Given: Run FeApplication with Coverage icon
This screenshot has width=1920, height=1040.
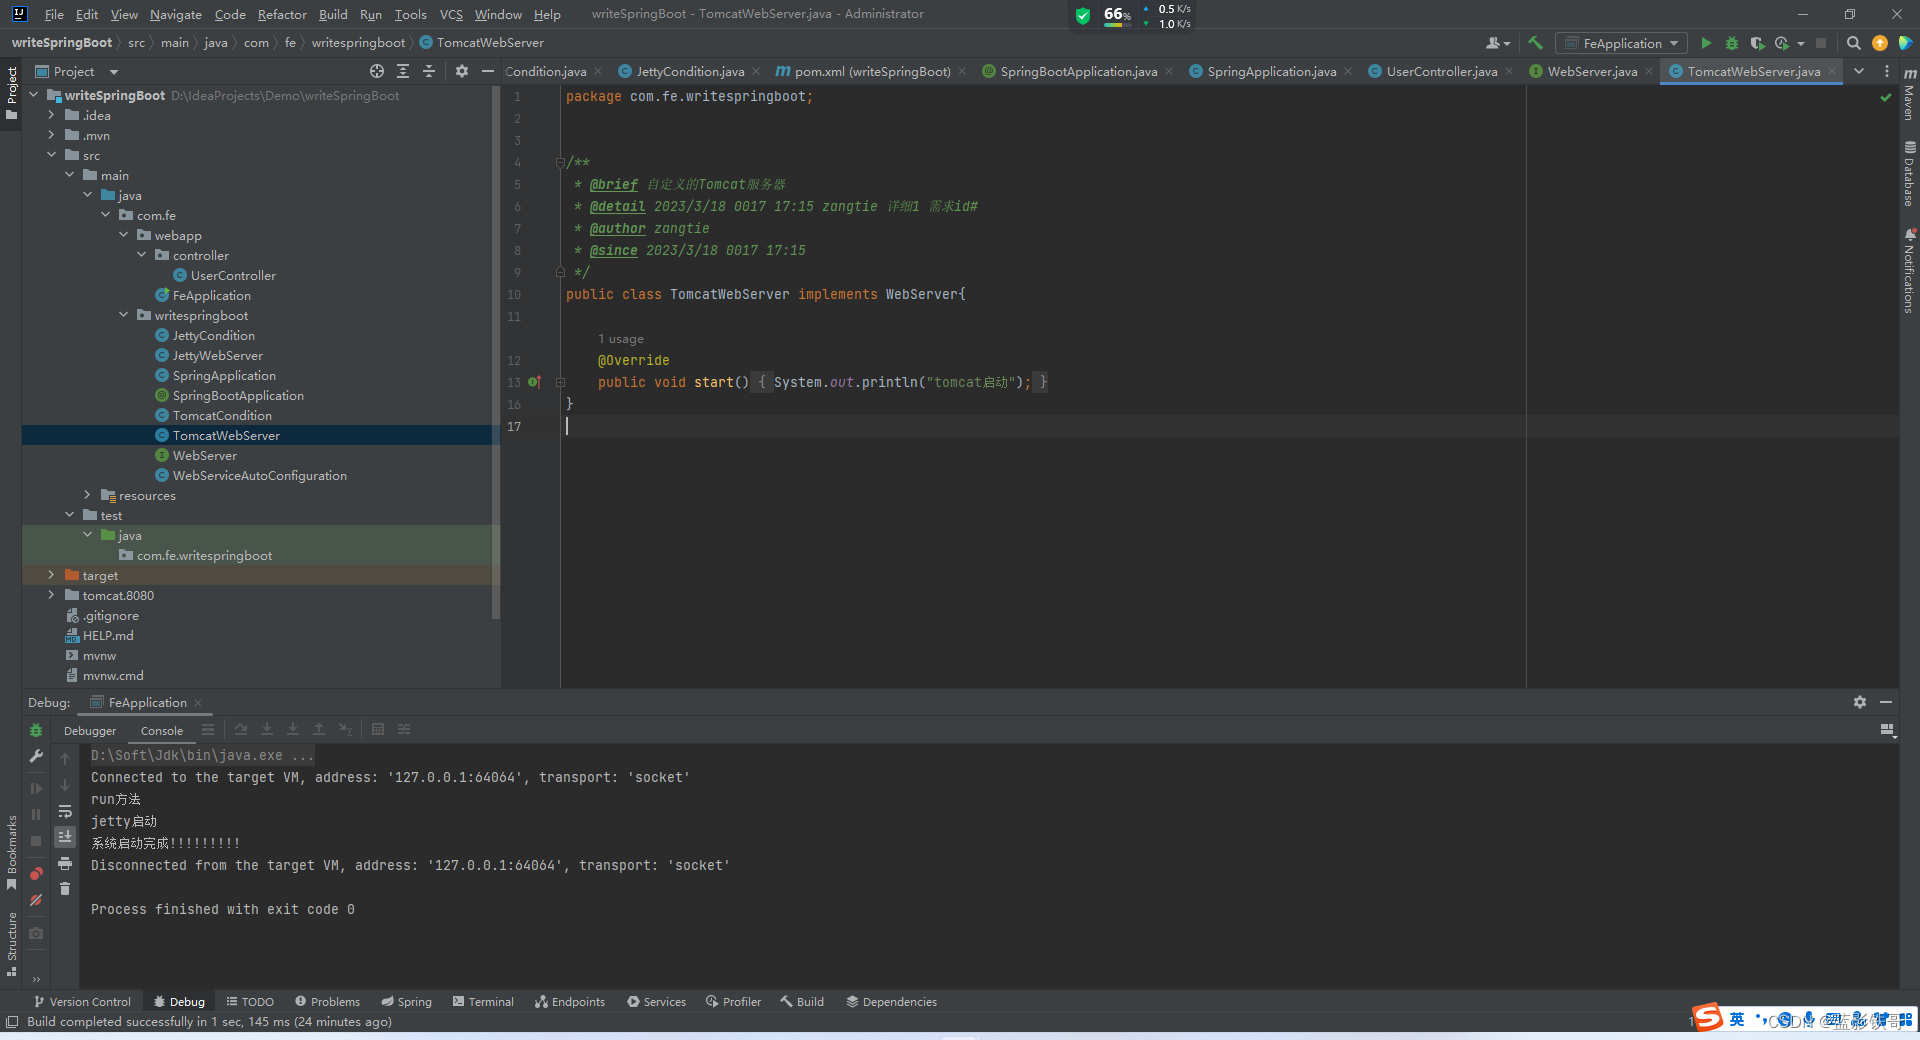Looking at the screenshot, I should coord(1757,43).
